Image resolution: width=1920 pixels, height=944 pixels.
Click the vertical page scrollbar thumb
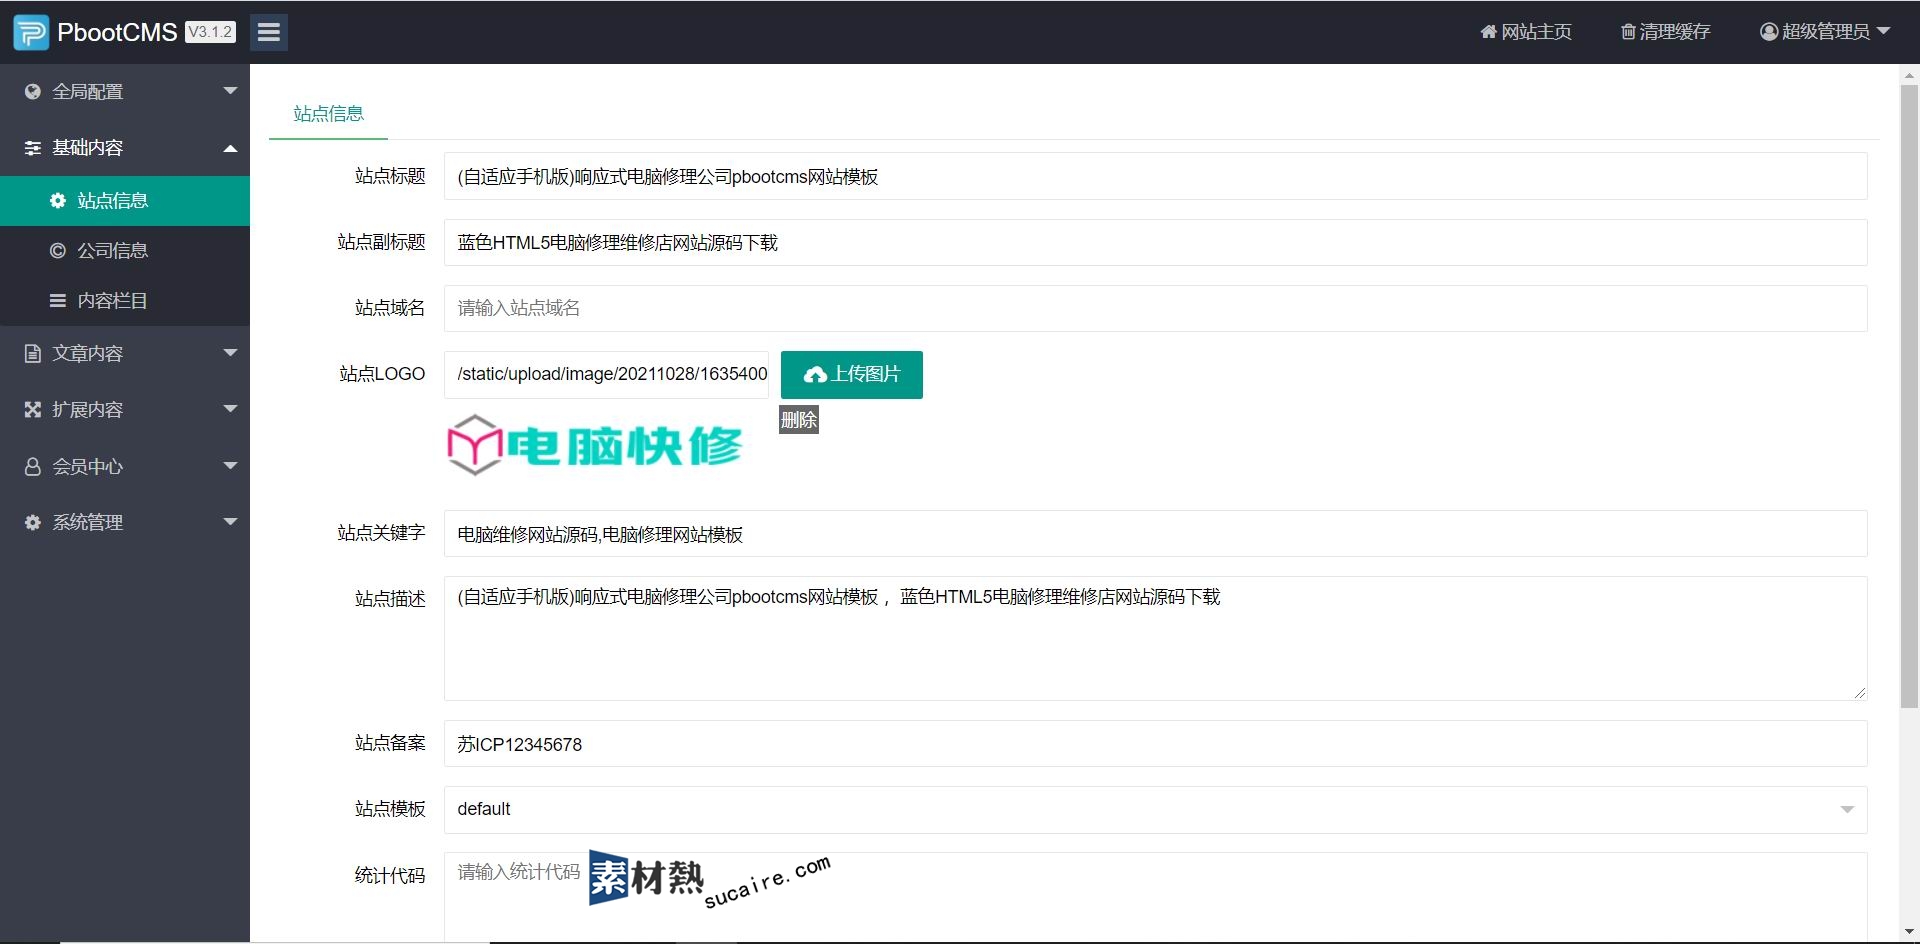point(1909,396)
